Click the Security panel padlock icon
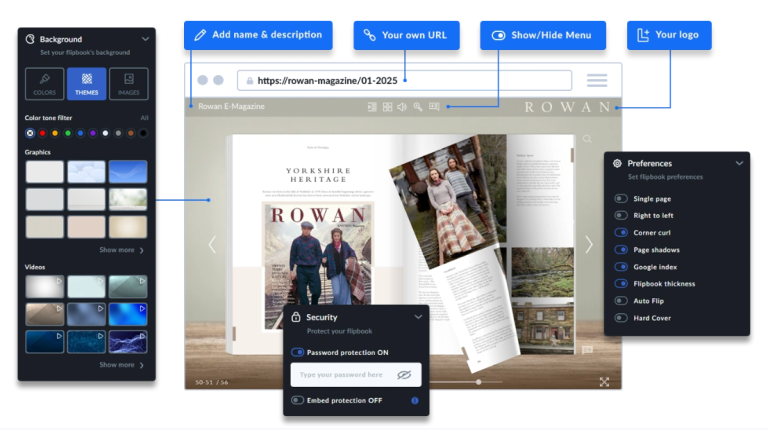The image size is (768, 430). coord(296,317)
